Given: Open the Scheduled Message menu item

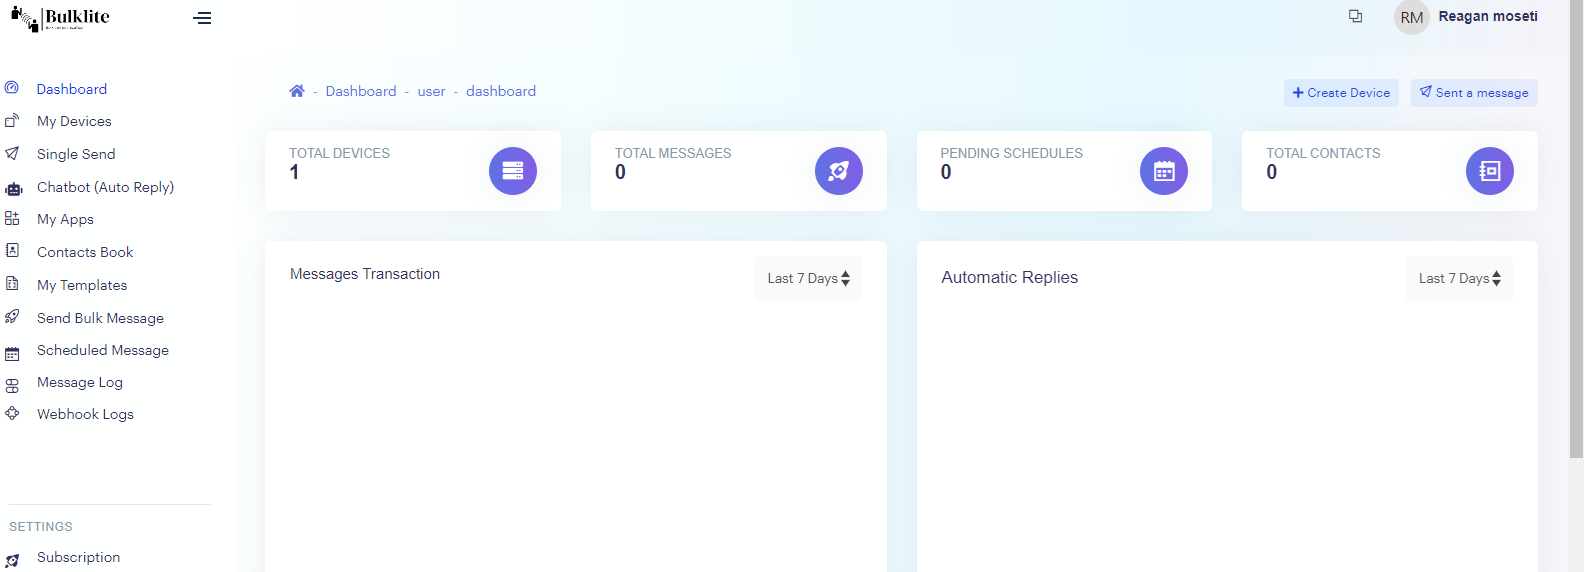Looking at the screenshot, I should (103, 350).
